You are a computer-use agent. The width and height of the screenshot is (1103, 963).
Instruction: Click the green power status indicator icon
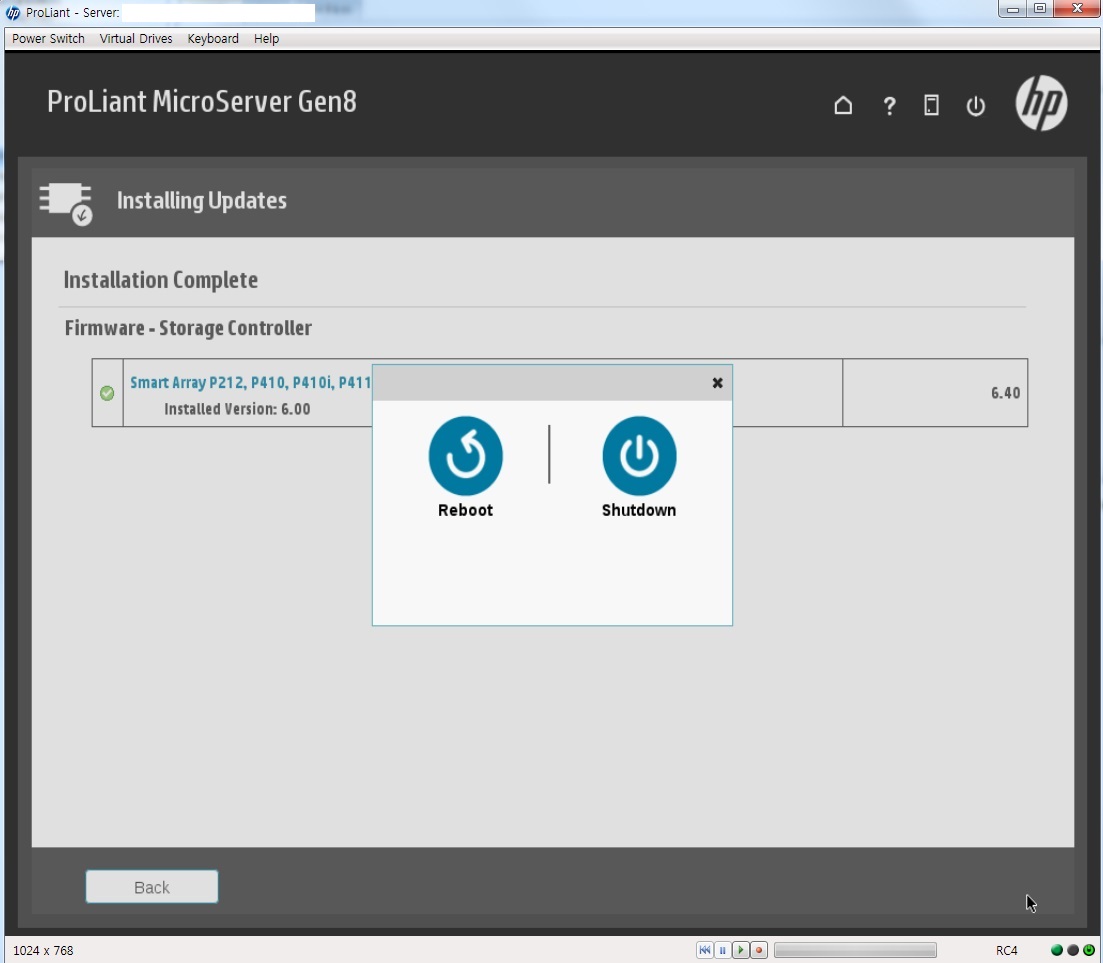pyautogui.click(x=1089, y=950)
